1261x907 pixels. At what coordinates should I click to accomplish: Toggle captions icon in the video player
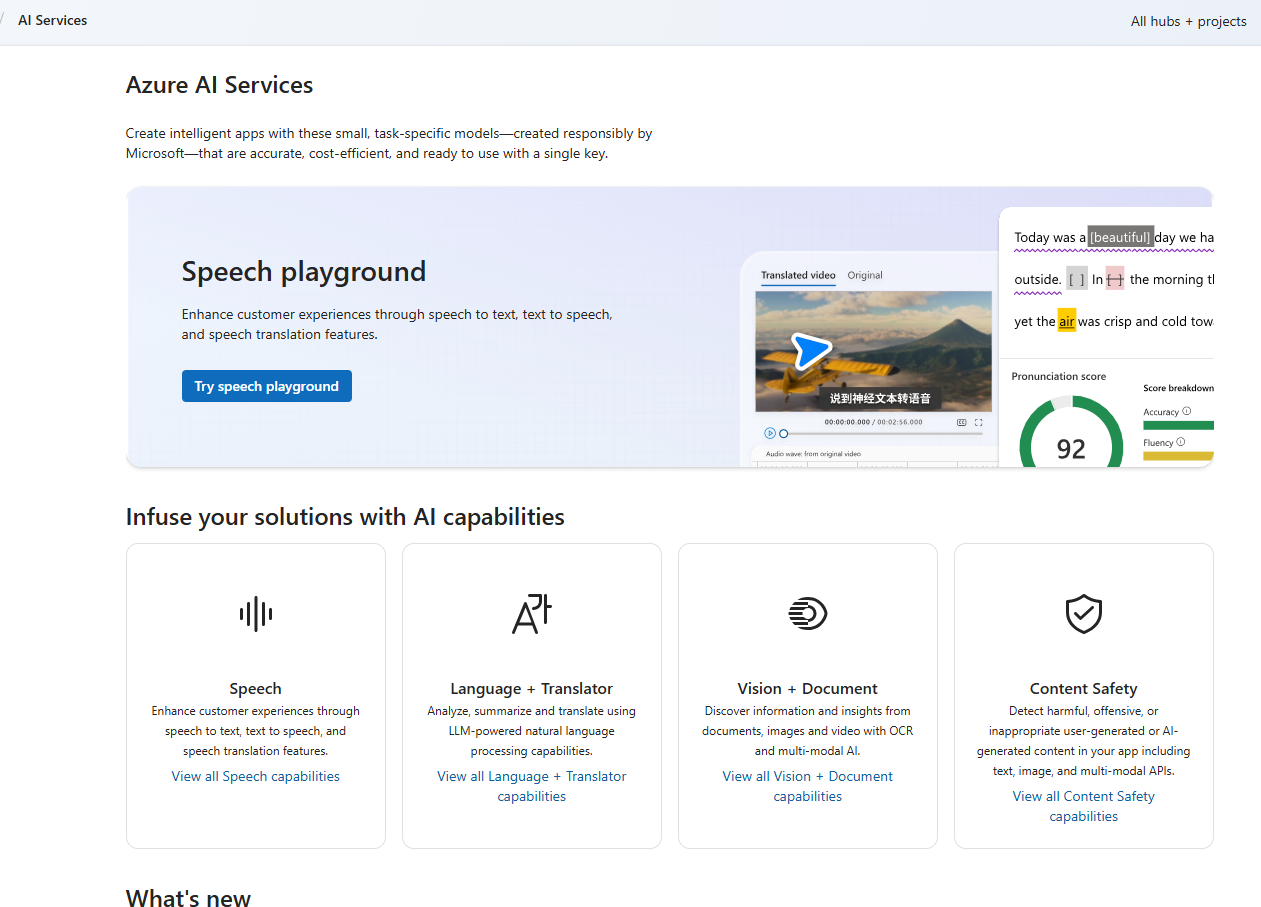click(x=962, y=423)
